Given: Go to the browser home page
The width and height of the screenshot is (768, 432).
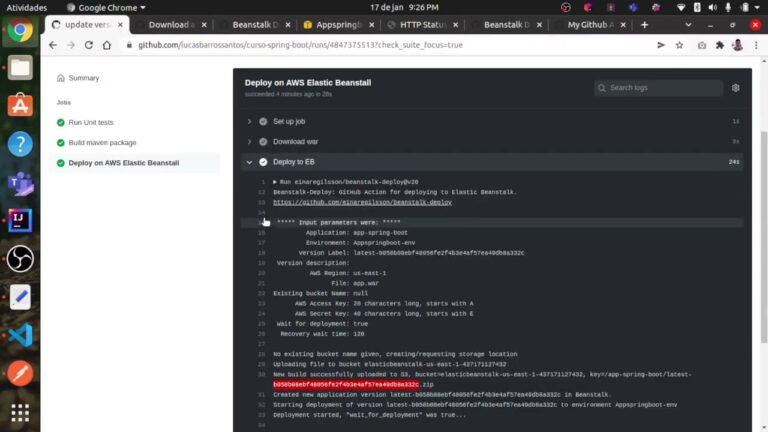Looking at the screenshot, I should (107, 45).
